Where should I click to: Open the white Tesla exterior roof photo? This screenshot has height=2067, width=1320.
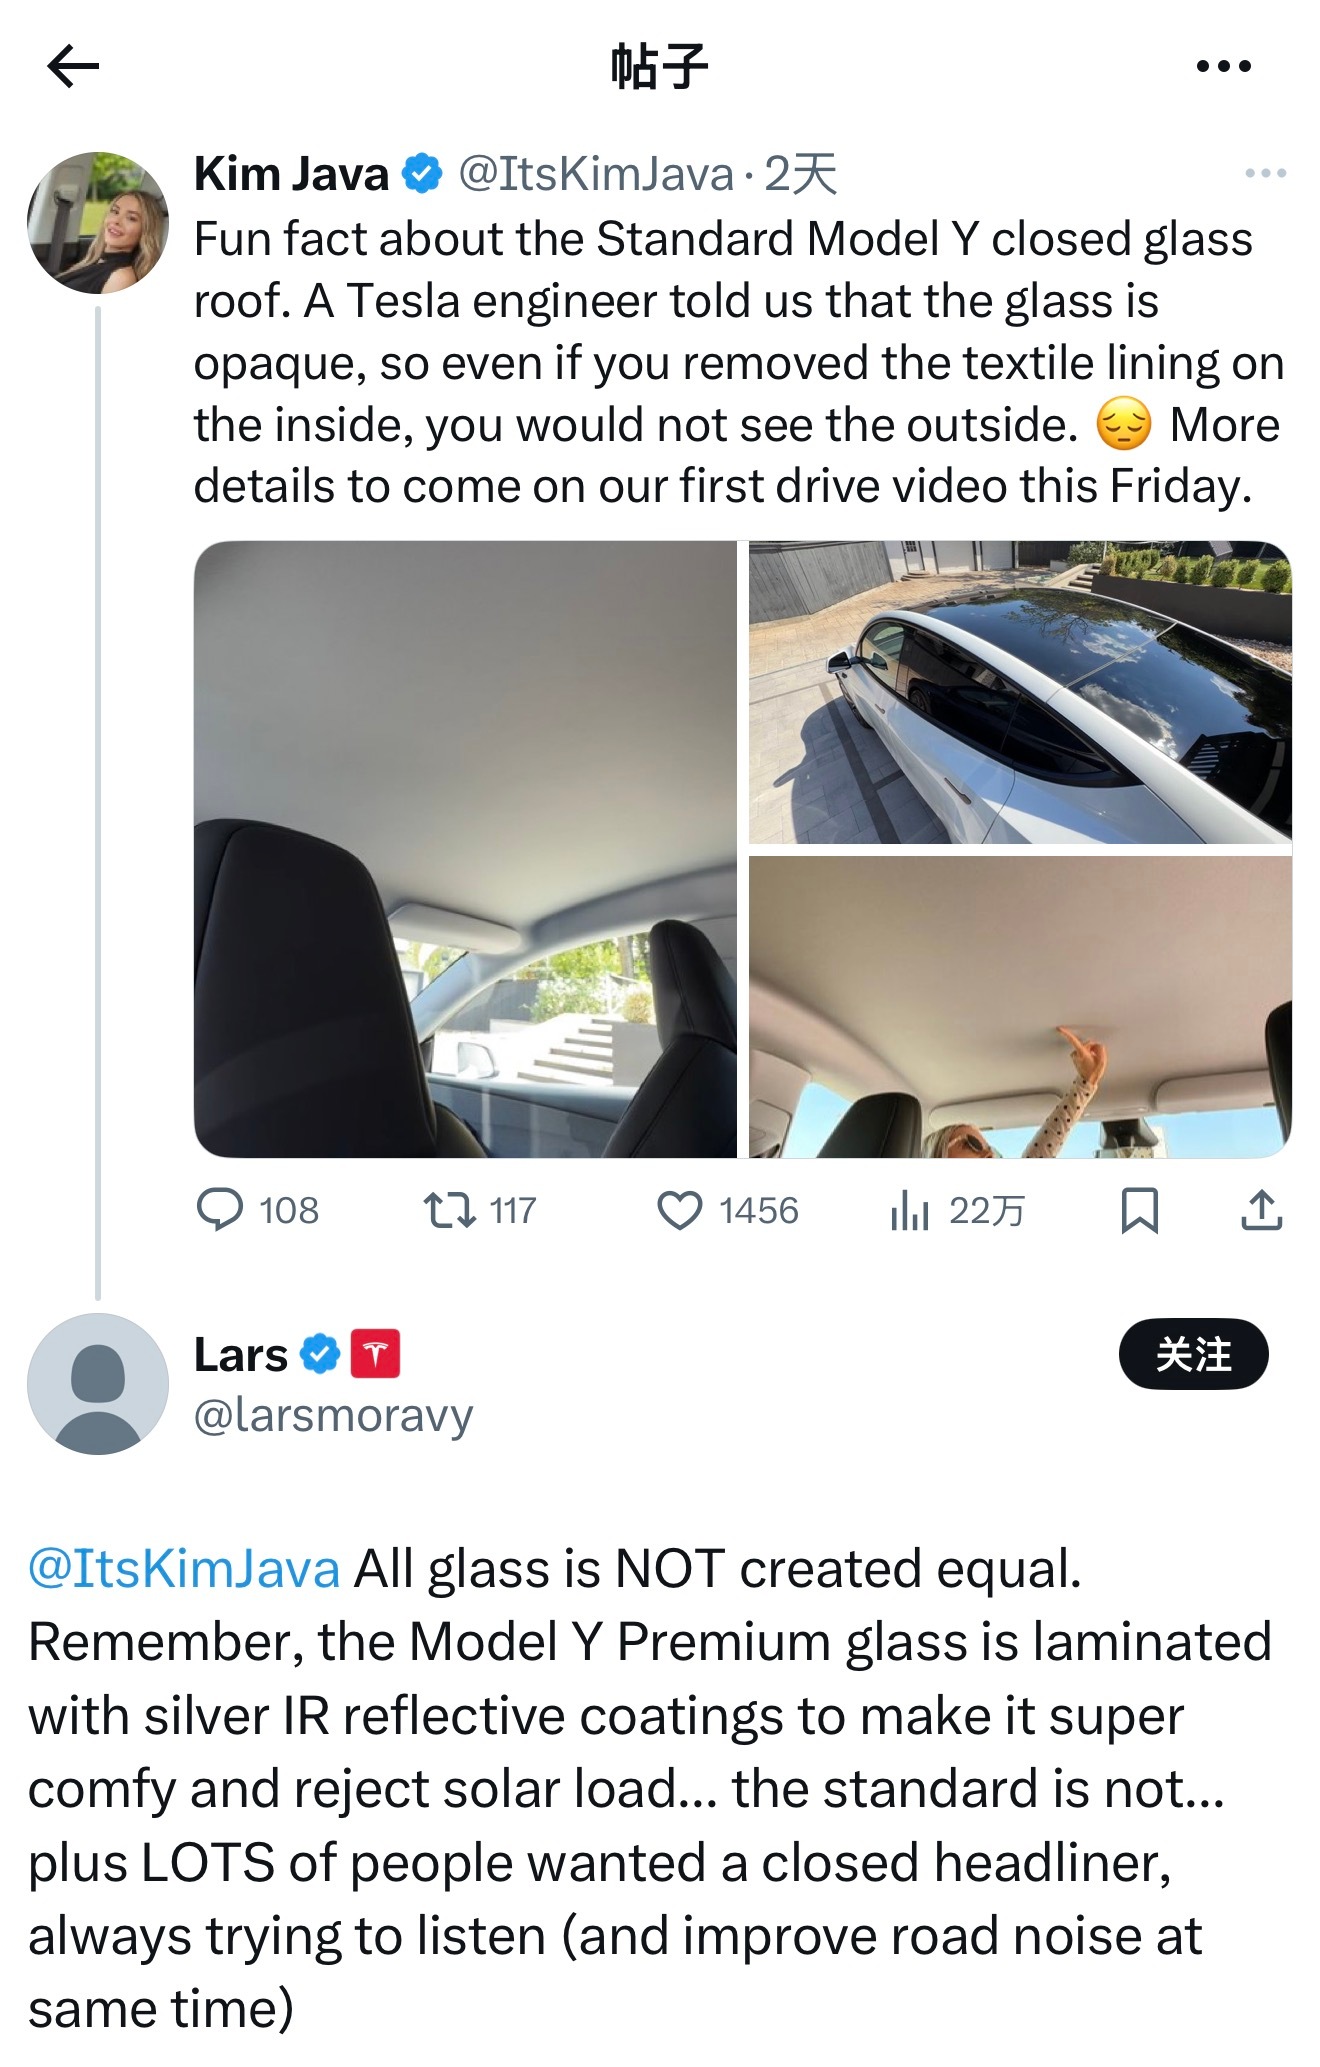[1020, 692]
